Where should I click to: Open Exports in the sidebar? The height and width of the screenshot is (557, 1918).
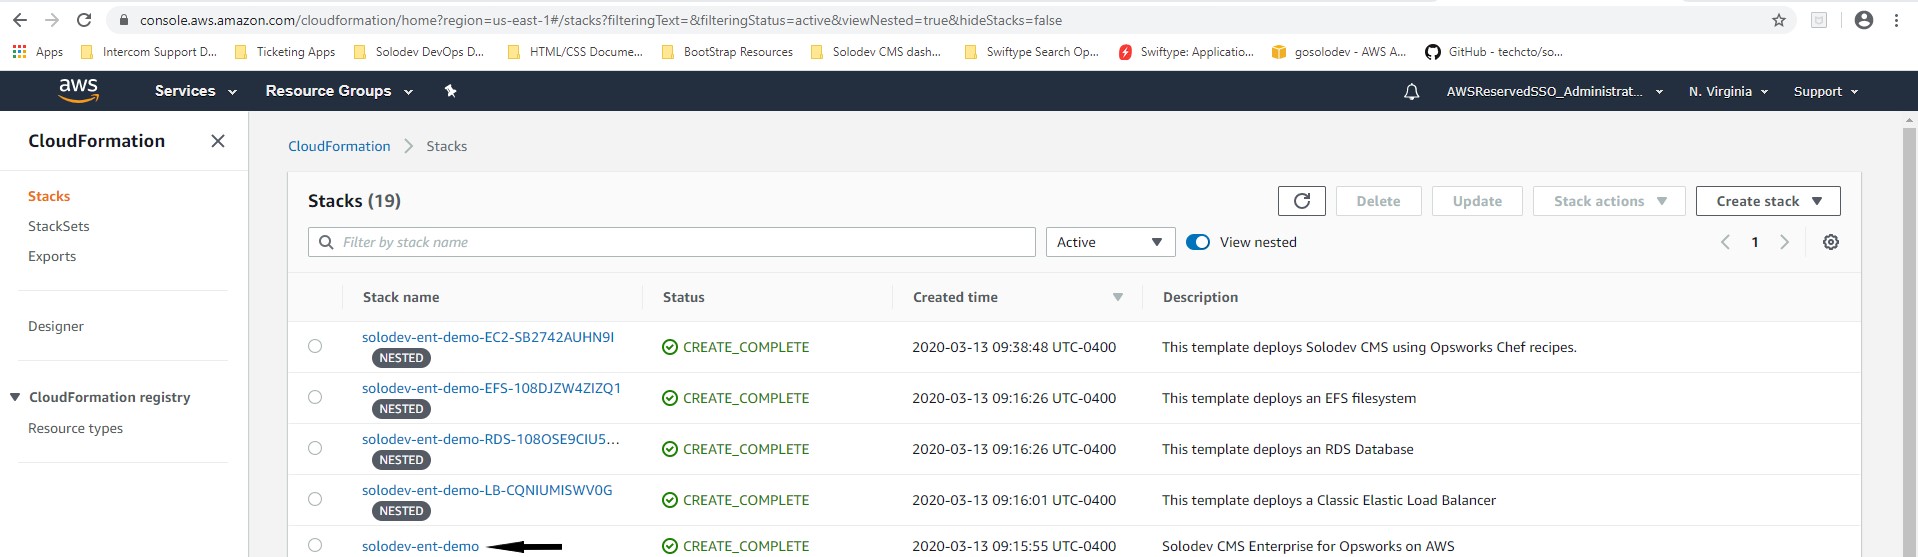pos(52,256)
